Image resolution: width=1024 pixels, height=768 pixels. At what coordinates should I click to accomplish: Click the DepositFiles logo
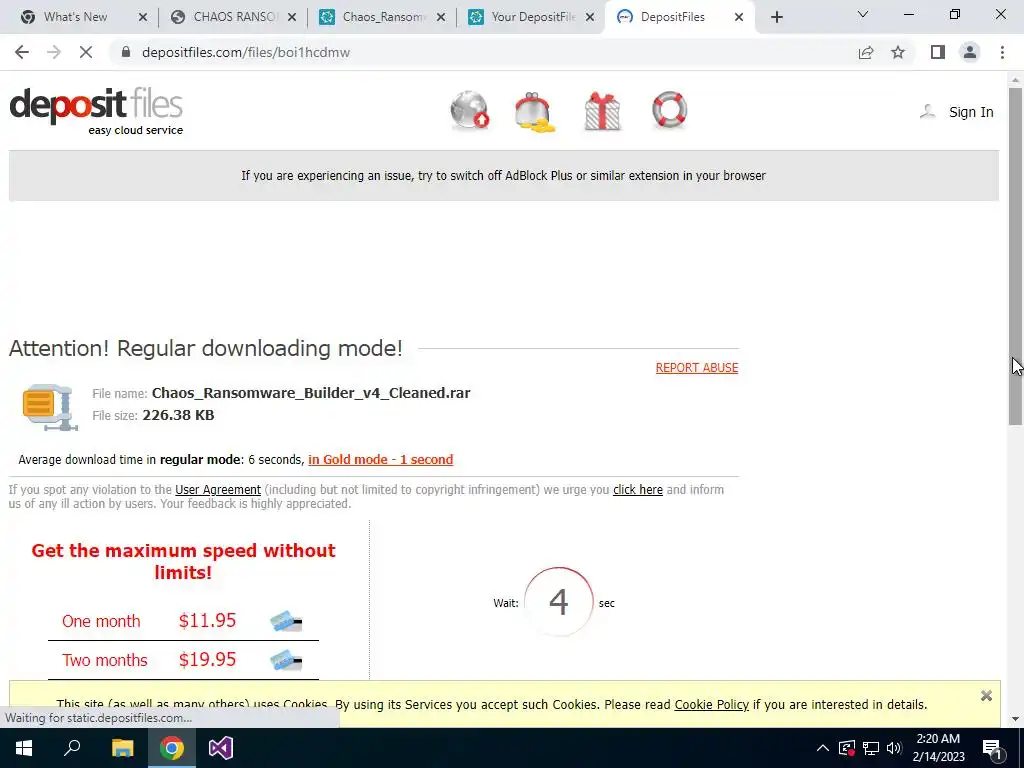[x=96, y=112]
